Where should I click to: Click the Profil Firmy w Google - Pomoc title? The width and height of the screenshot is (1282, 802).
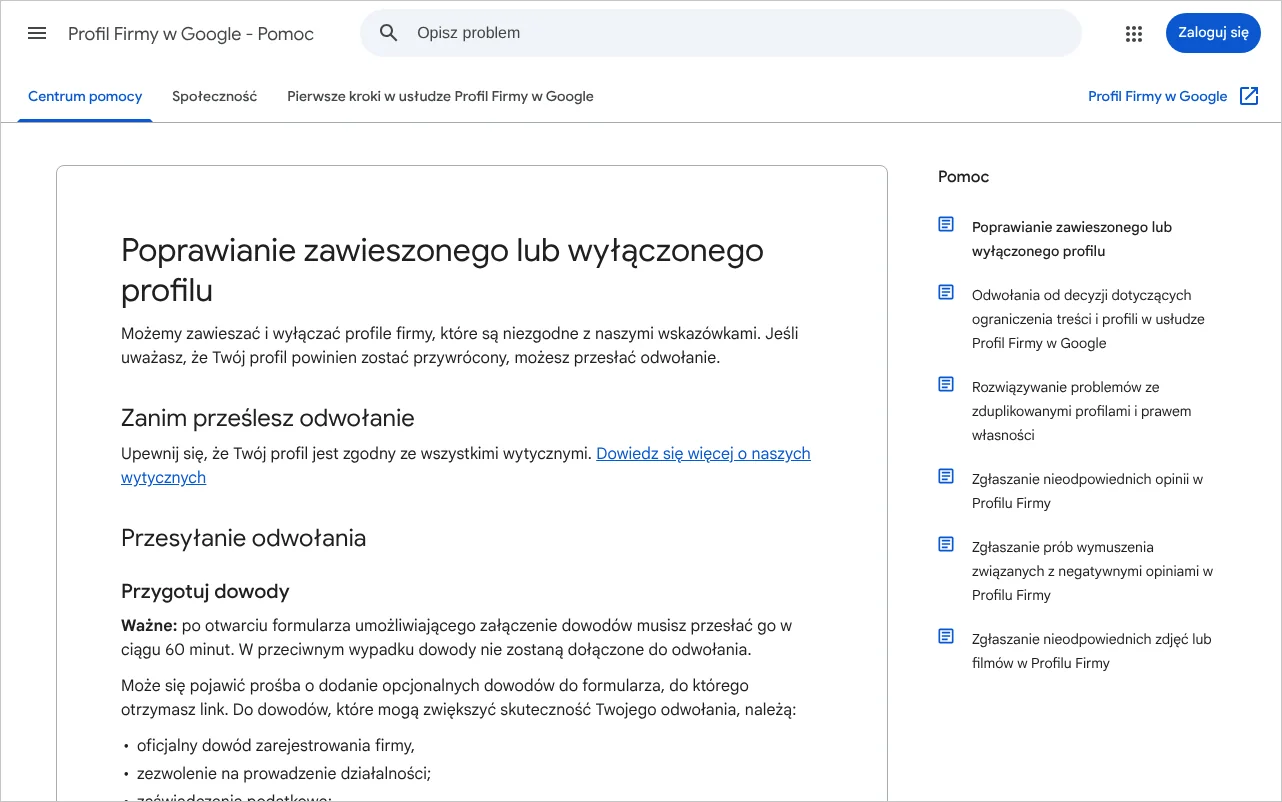(191, 34)
